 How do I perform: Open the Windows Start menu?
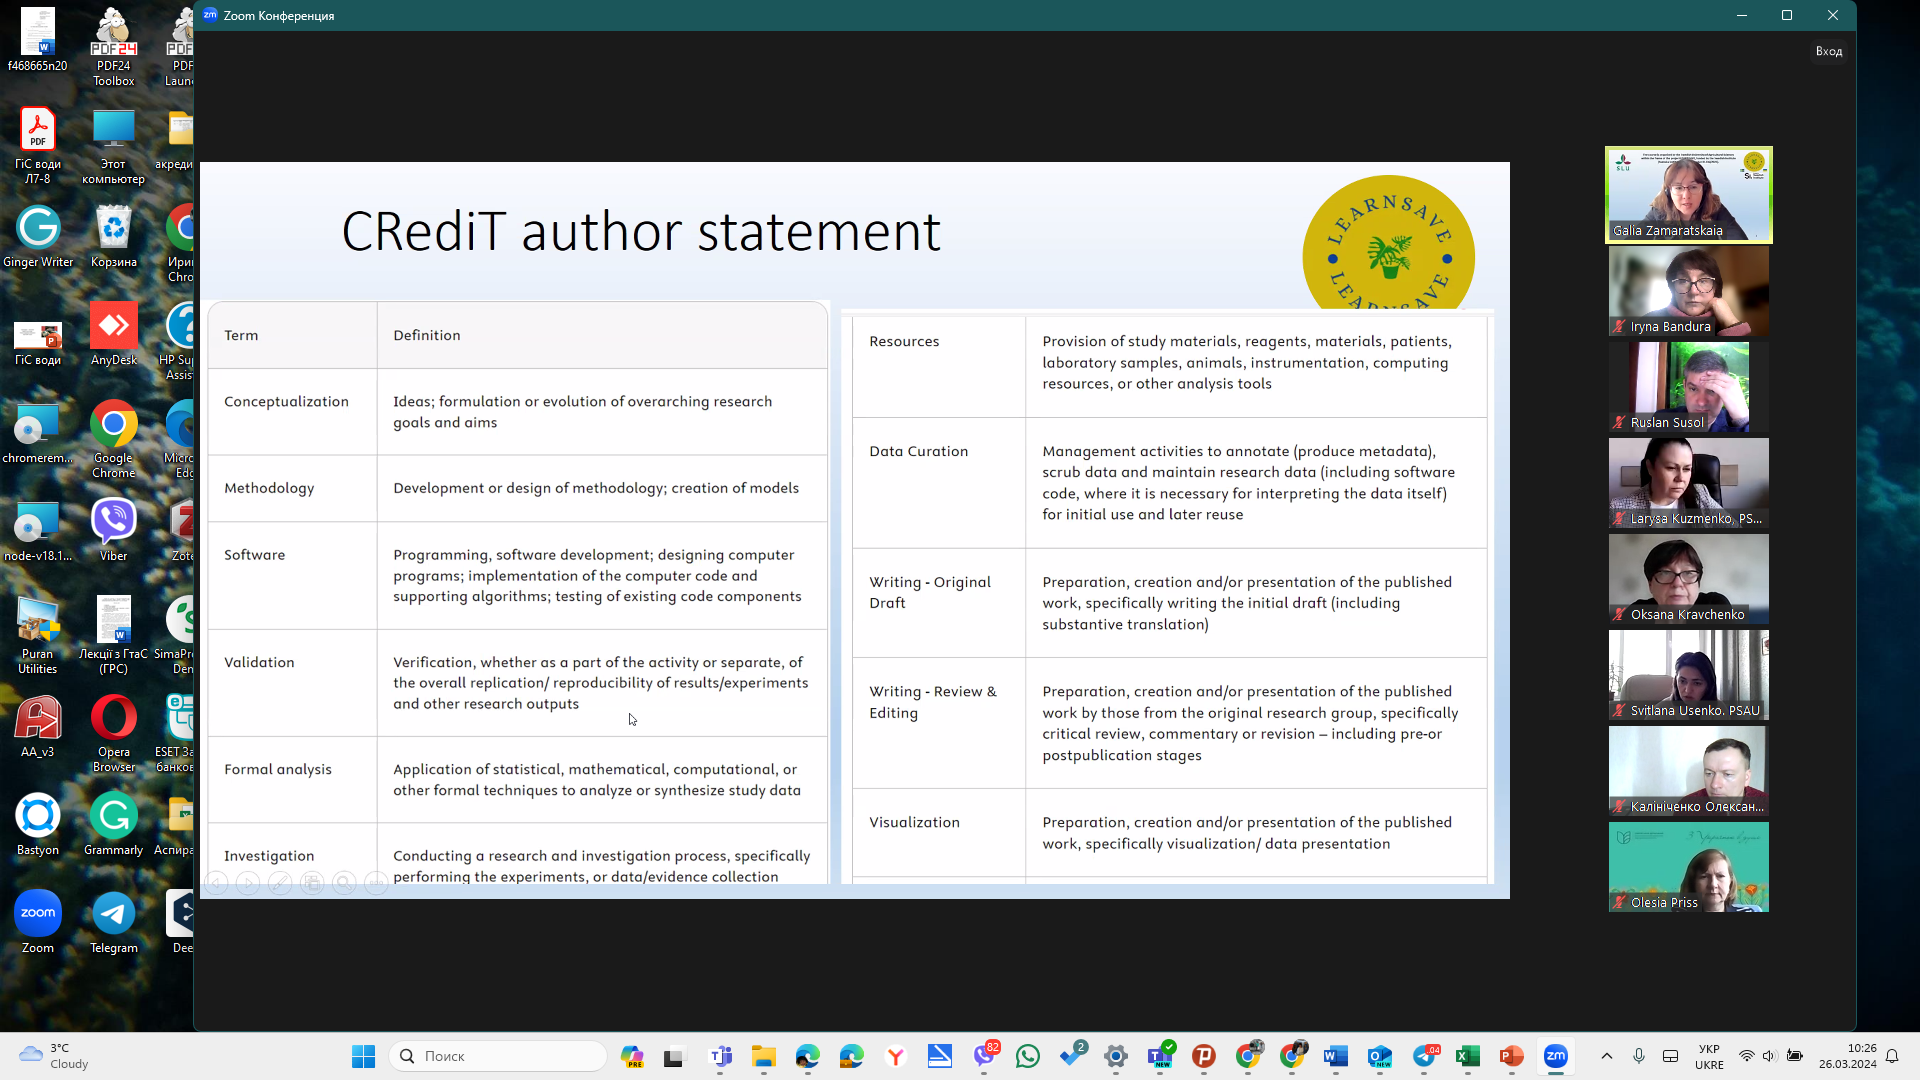[363, 1056]
